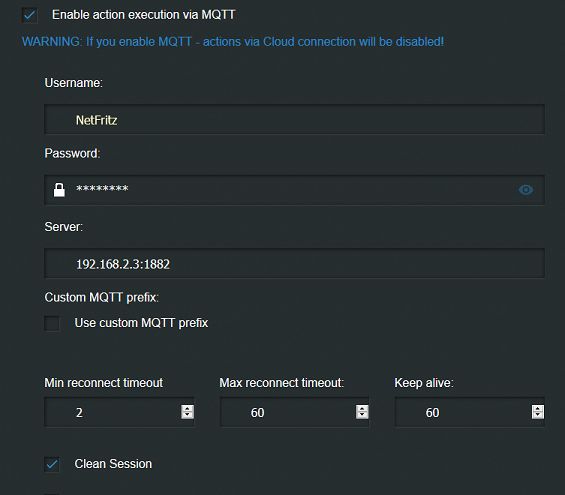
Task: Click the lock icon in the Password field
Action: pyautogui.click(x=59, y=190)
